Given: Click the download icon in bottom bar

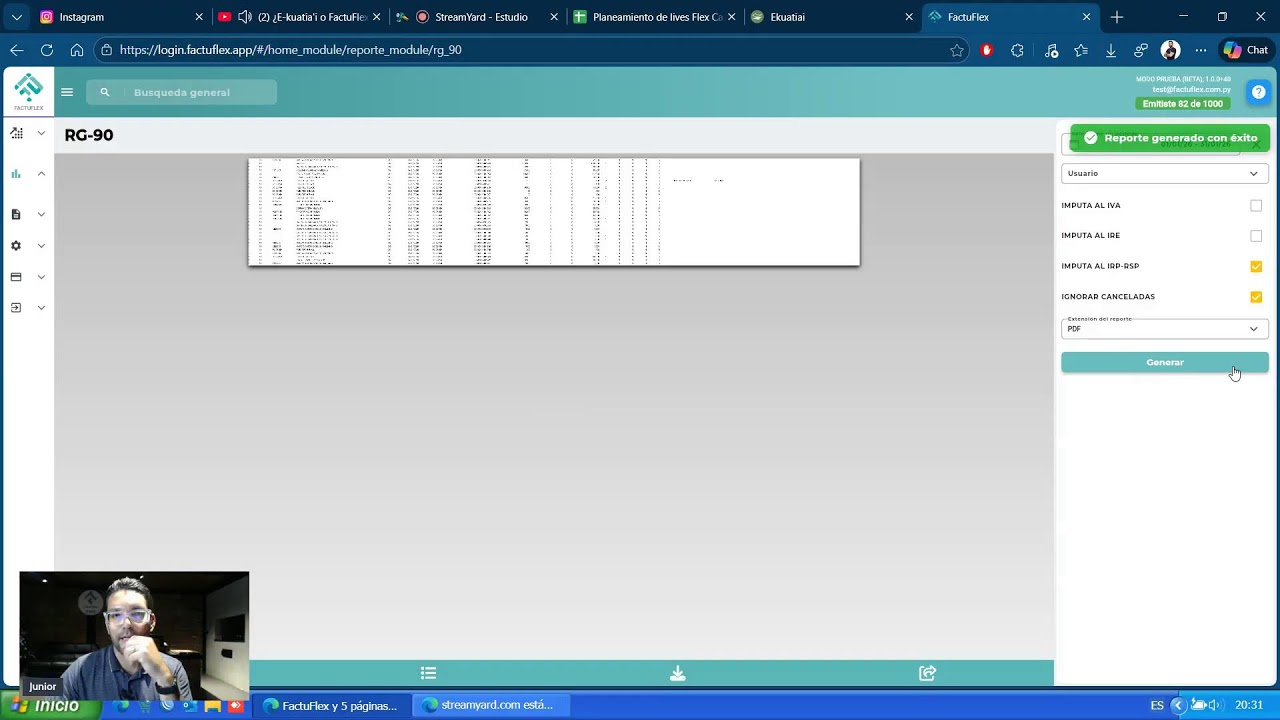Looking at the screenshot, I should (x=678, y=673).
